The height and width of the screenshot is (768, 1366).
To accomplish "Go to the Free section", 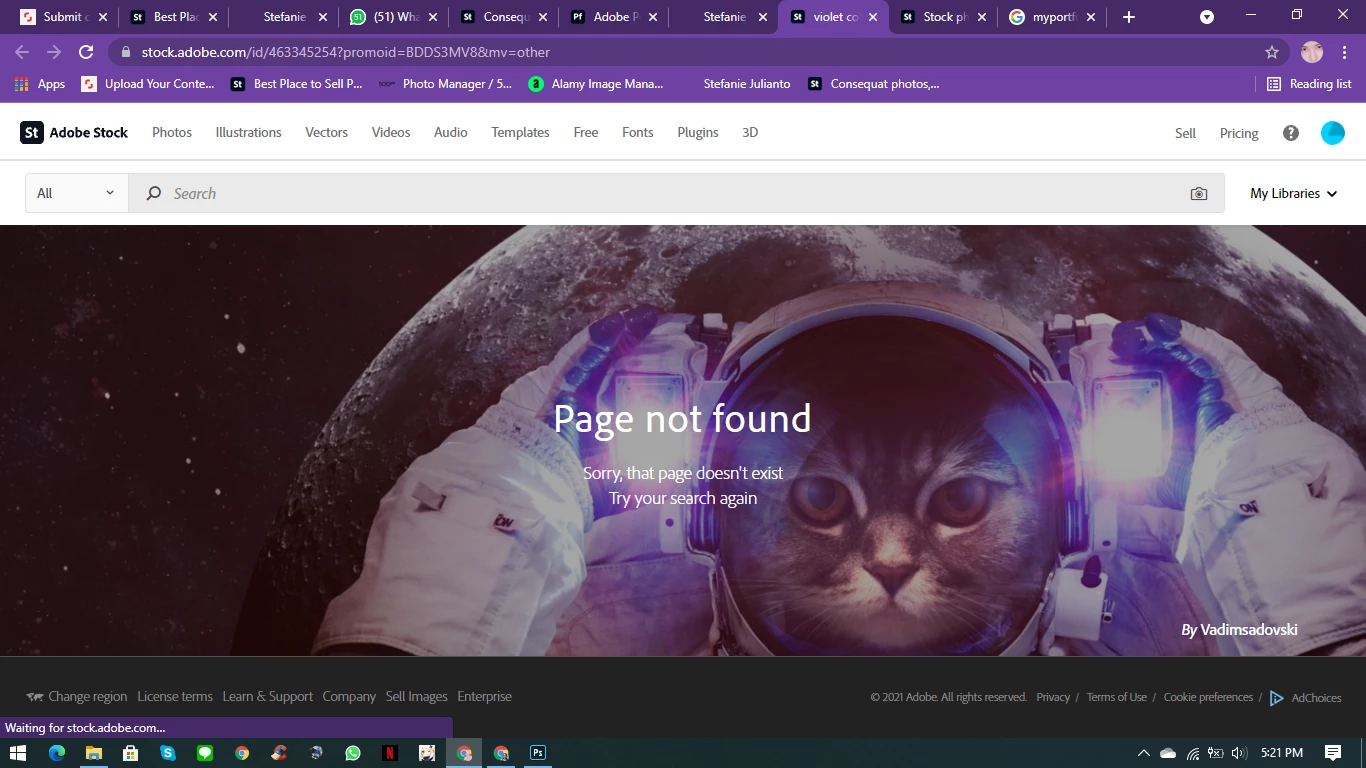I will (586, 132).
